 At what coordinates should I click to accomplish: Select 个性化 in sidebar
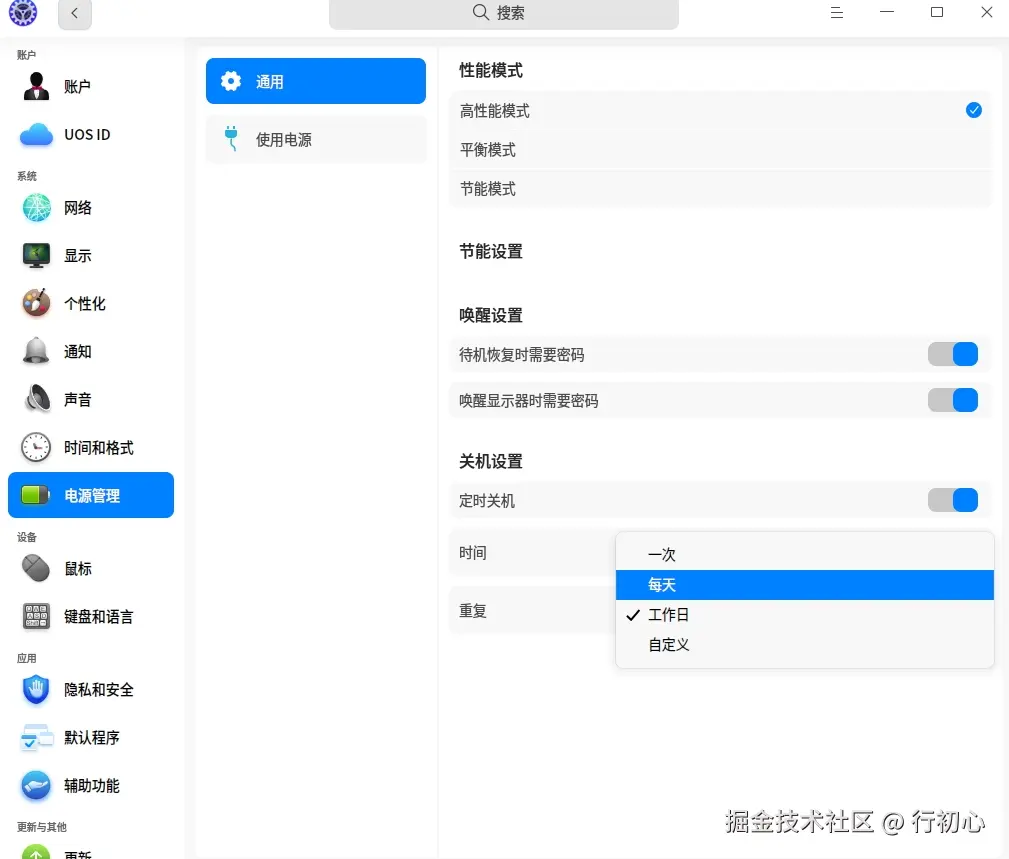85,304
